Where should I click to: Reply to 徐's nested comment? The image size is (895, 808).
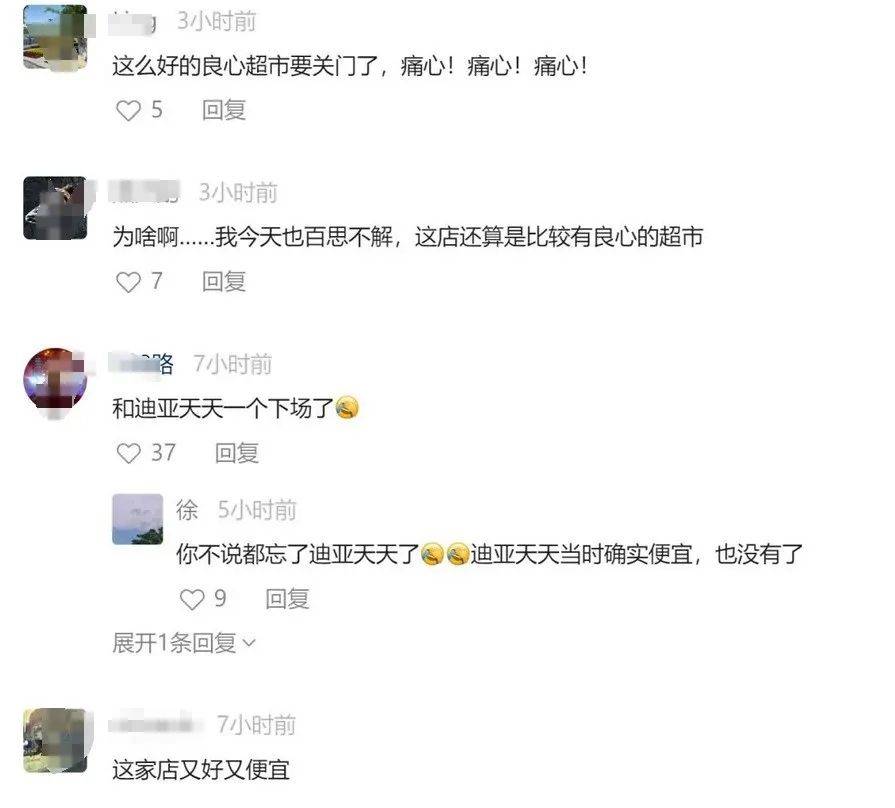(287, 599)
